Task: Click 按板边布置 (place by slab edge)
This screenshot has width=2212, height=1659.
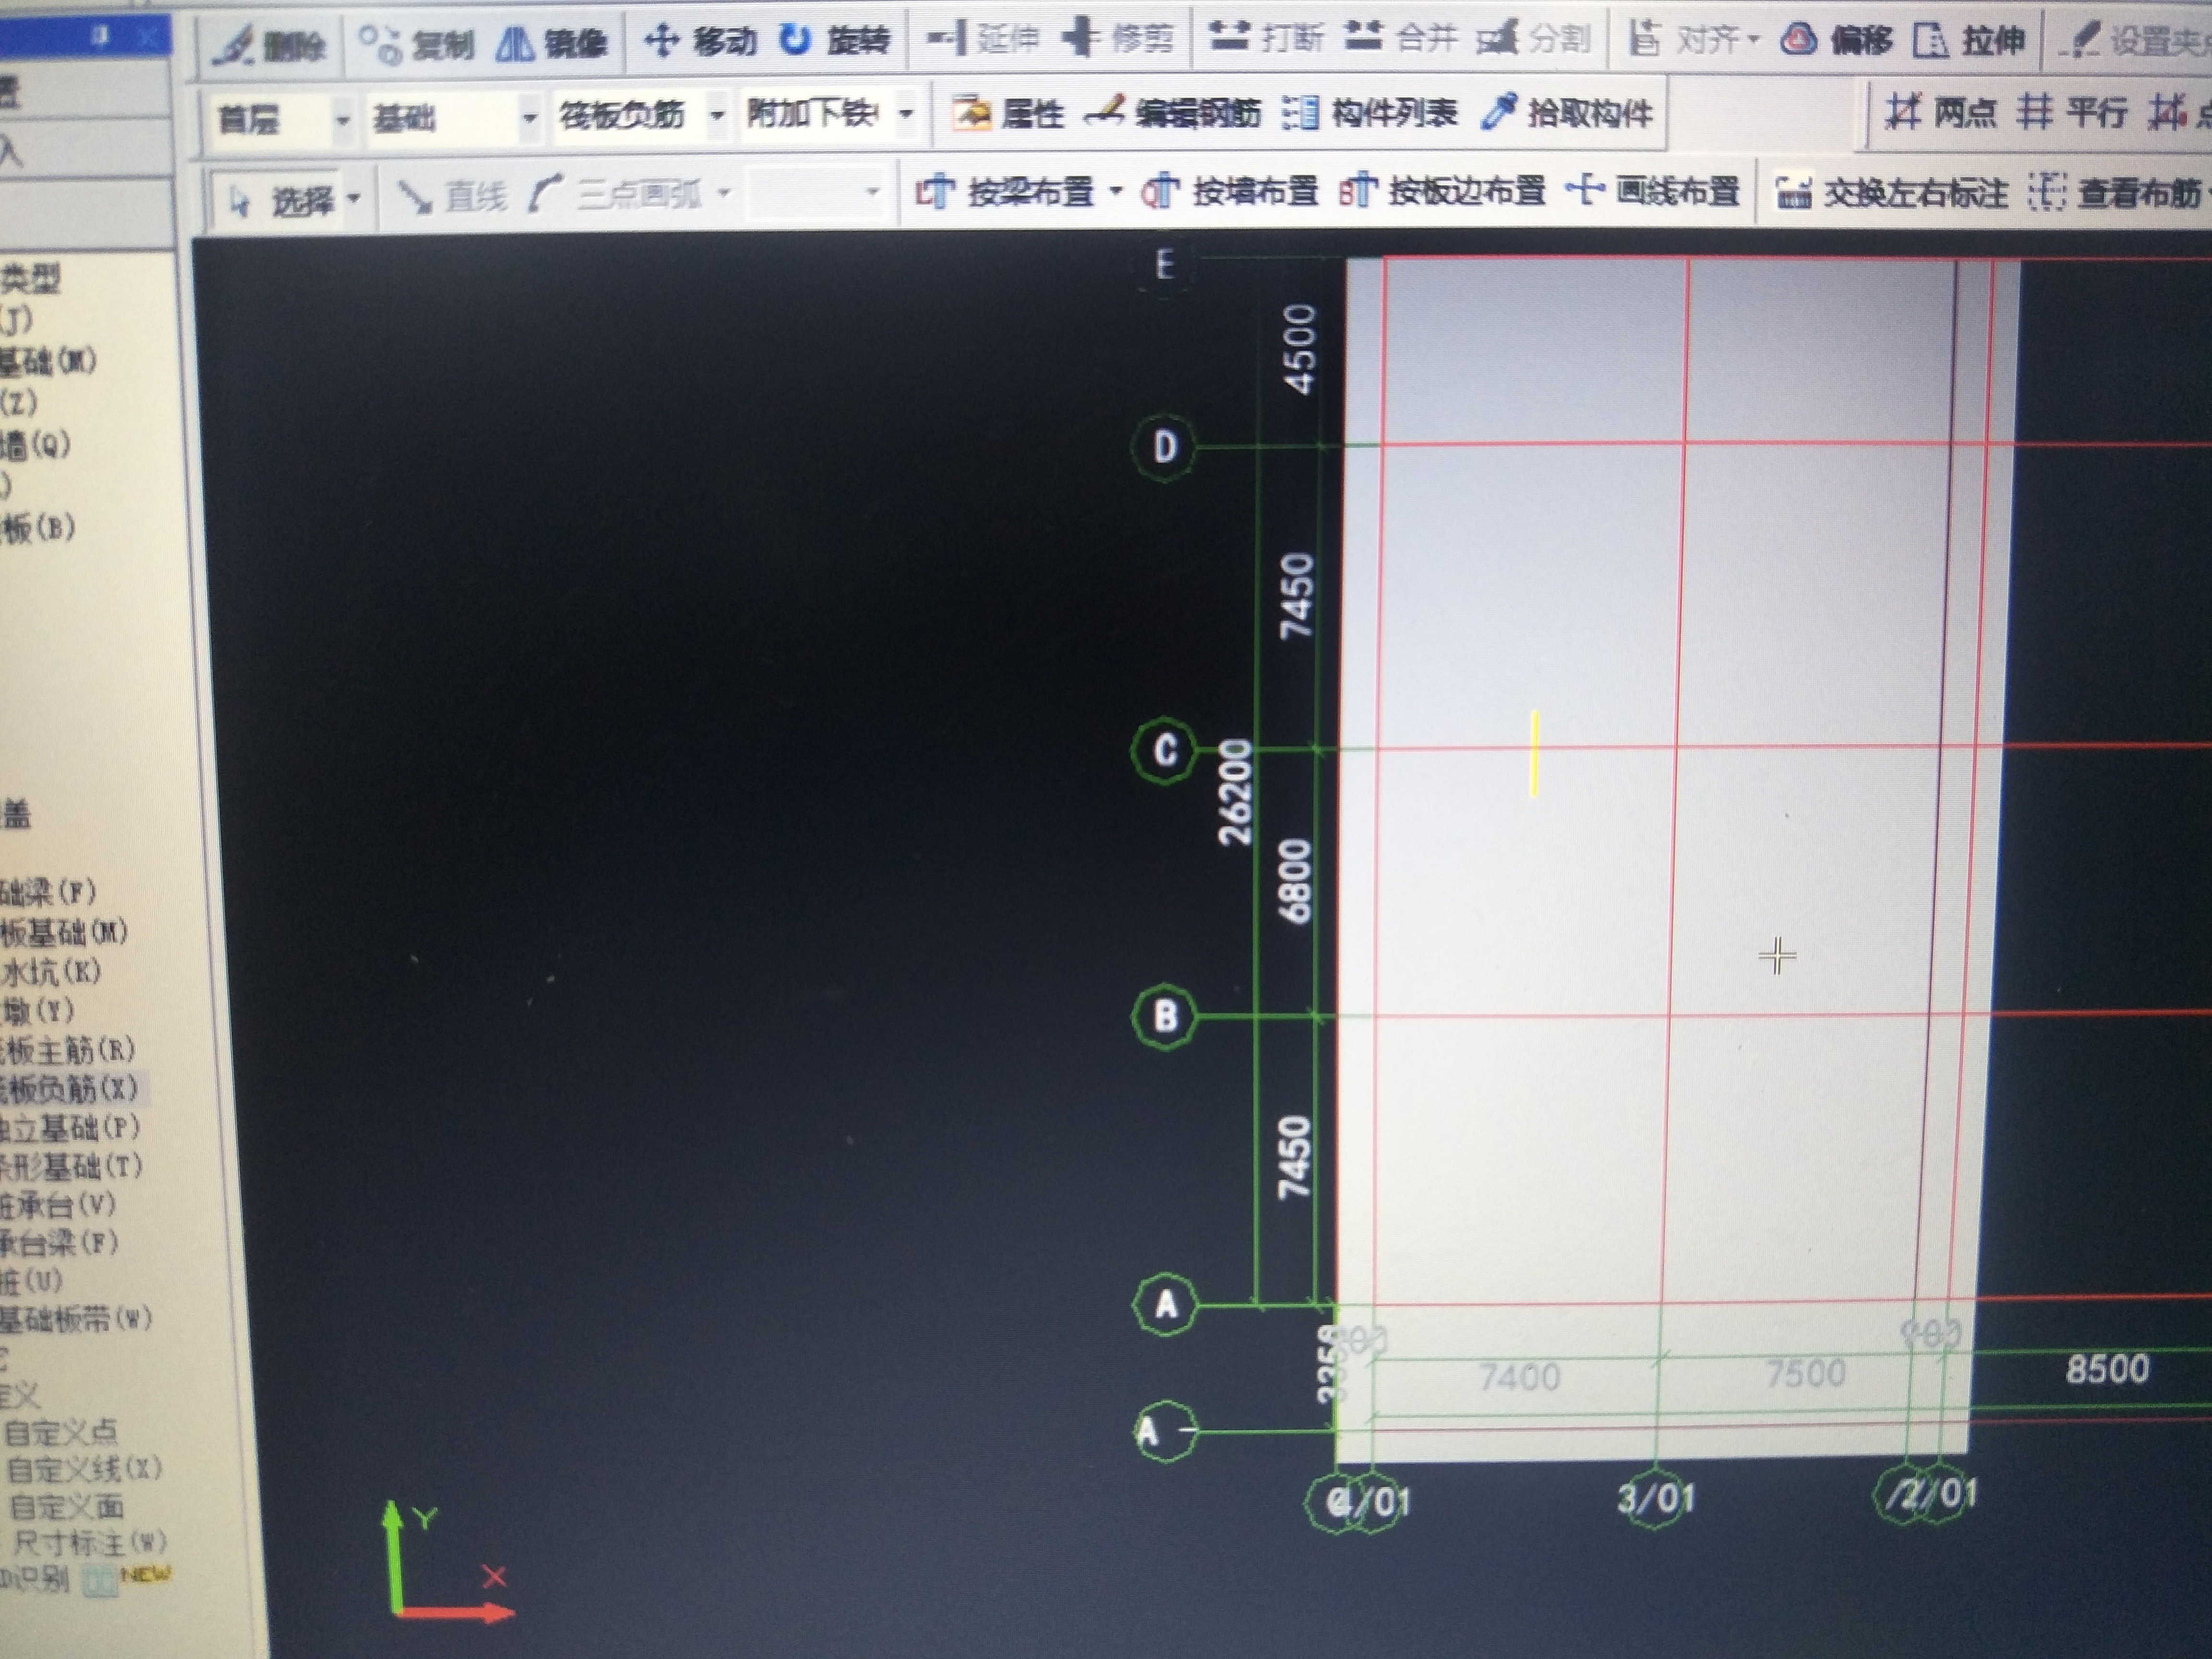Action: [x=1442, y=190]
